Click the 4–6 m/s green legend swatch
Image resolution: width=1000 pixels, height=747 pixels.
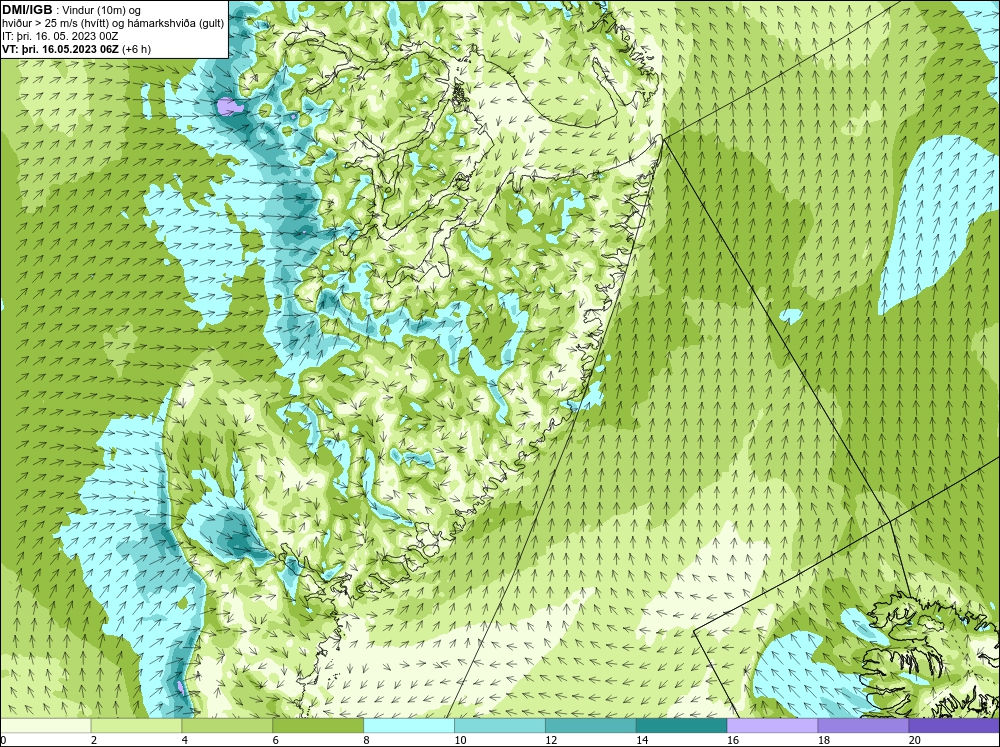(x=227, y=726)
